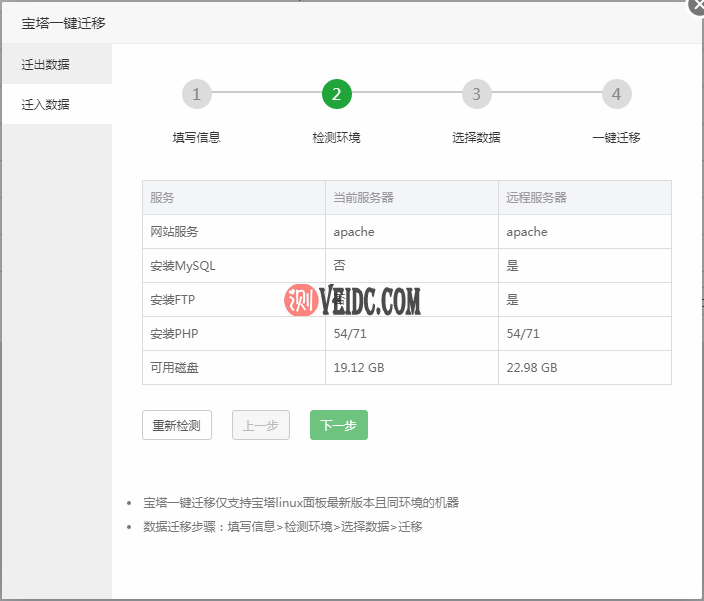
Task: Click the disabled 上一步 button
Action: (261, 425)
